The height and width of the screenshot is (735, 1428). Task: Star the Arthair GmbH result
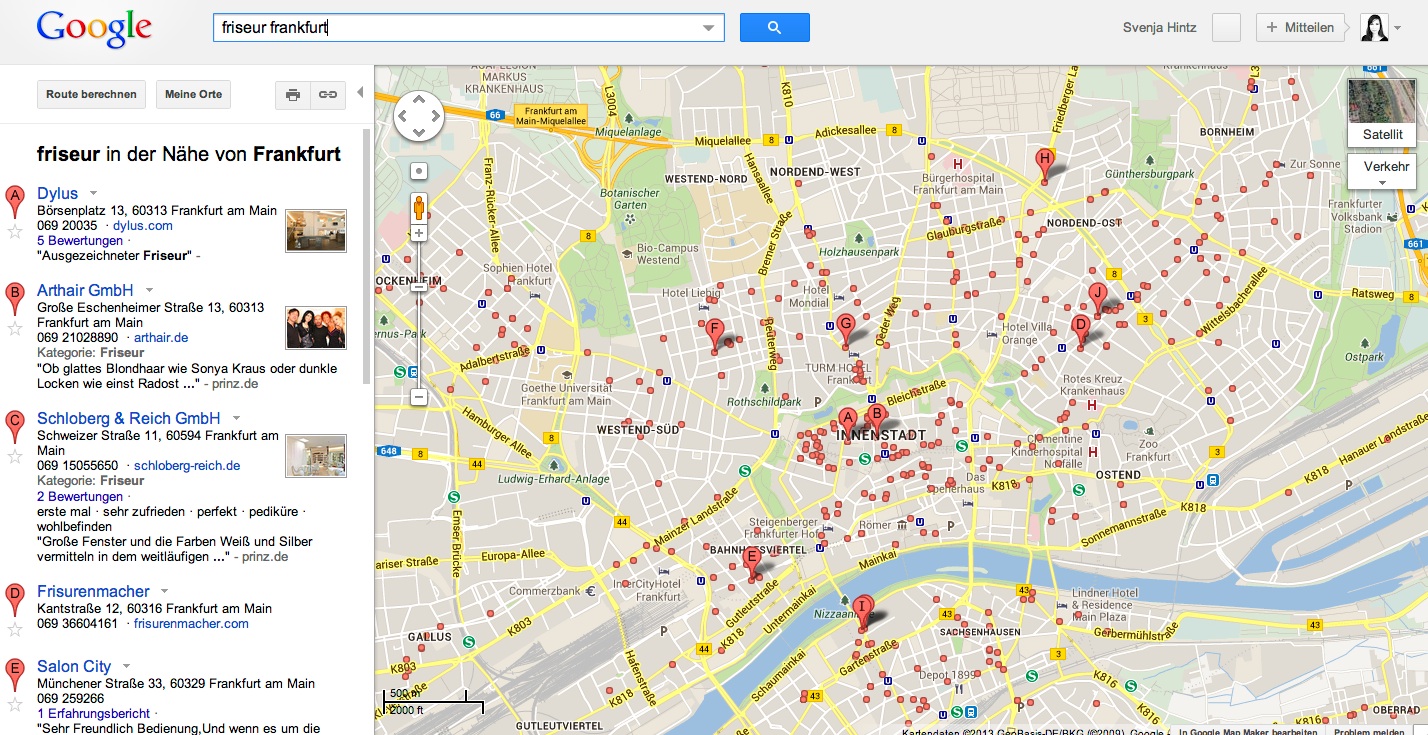tap(15, 329)
